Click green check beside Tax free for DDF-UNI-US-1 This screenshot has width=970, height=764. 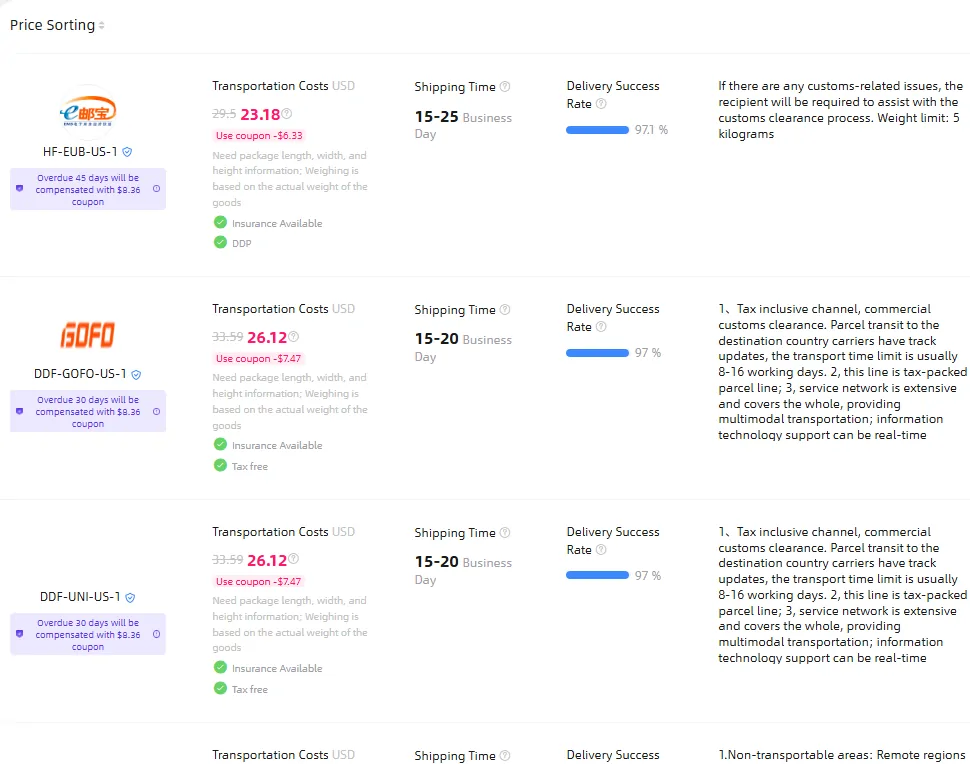click(x=220, y=688)
